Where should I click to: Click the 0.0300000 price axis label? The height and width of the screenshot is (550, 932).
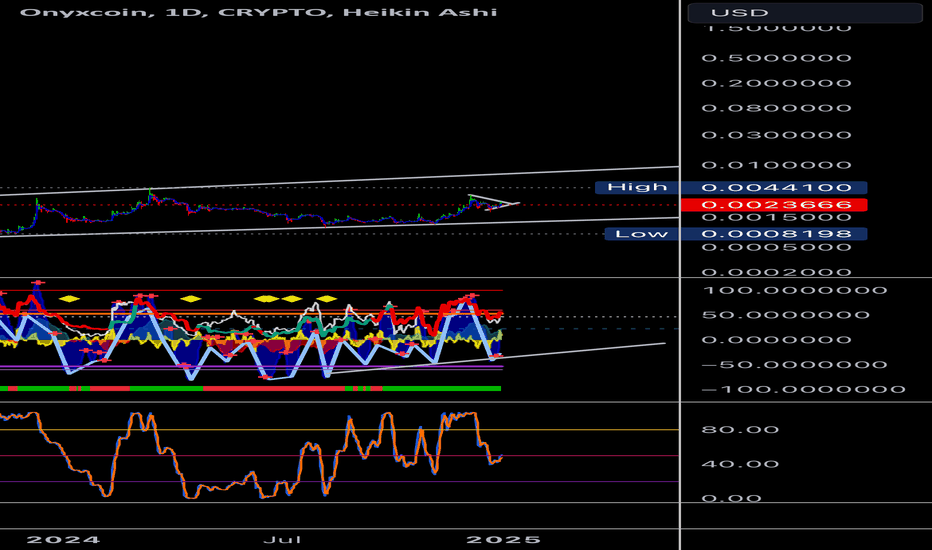pos(776,135)
